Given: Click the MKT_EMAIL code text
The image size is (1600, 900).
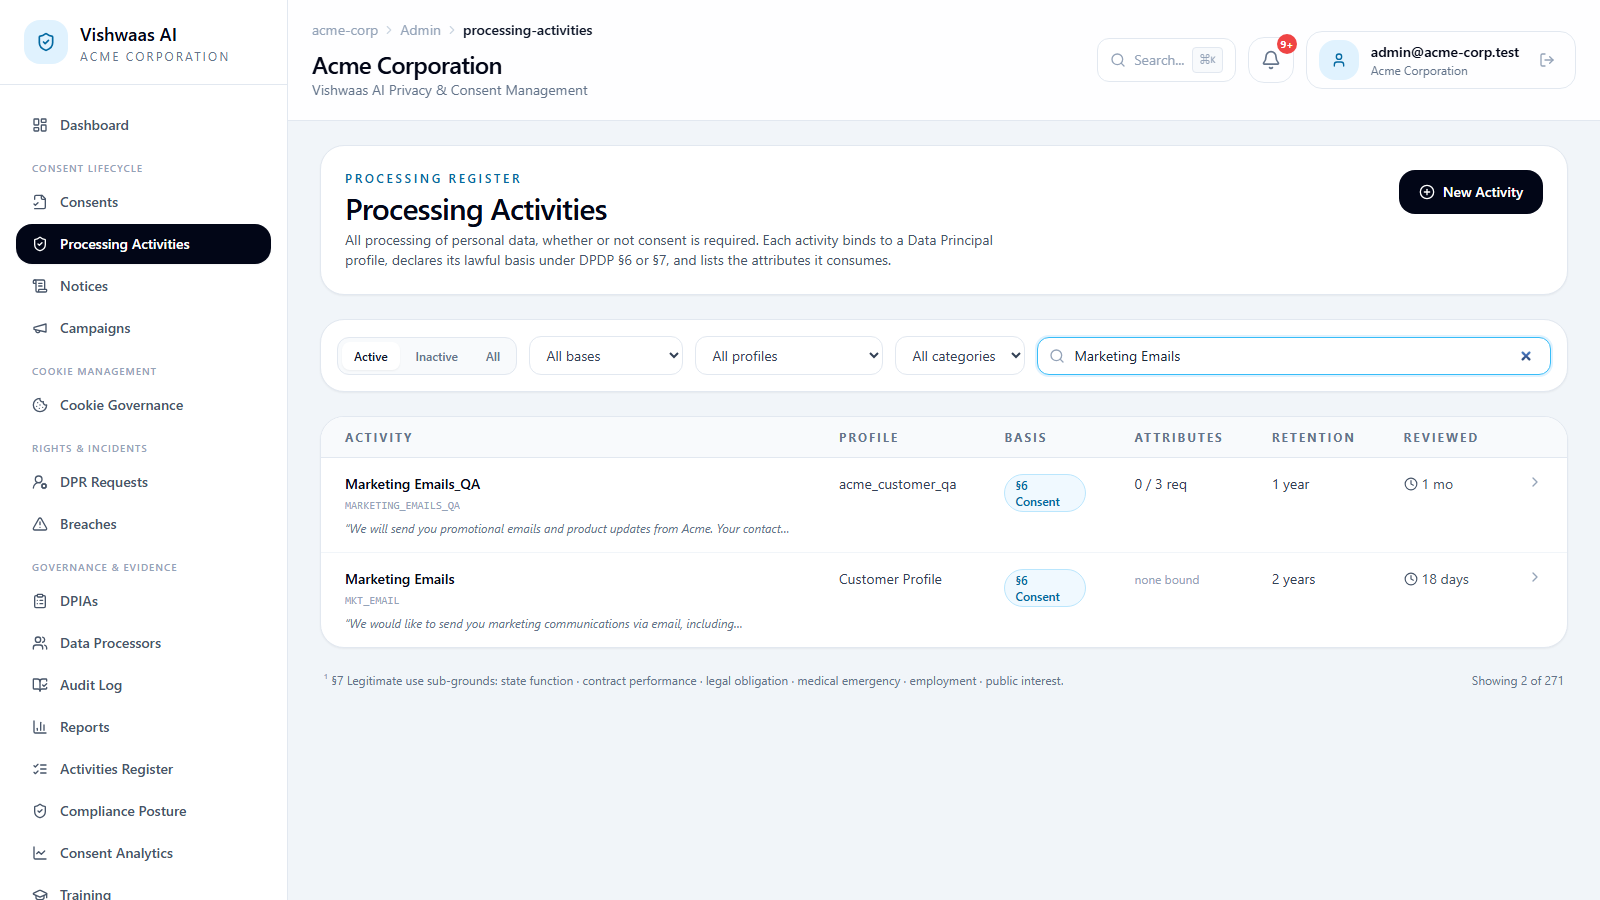Looking at the screenshot, I should [x=372, y=601].
